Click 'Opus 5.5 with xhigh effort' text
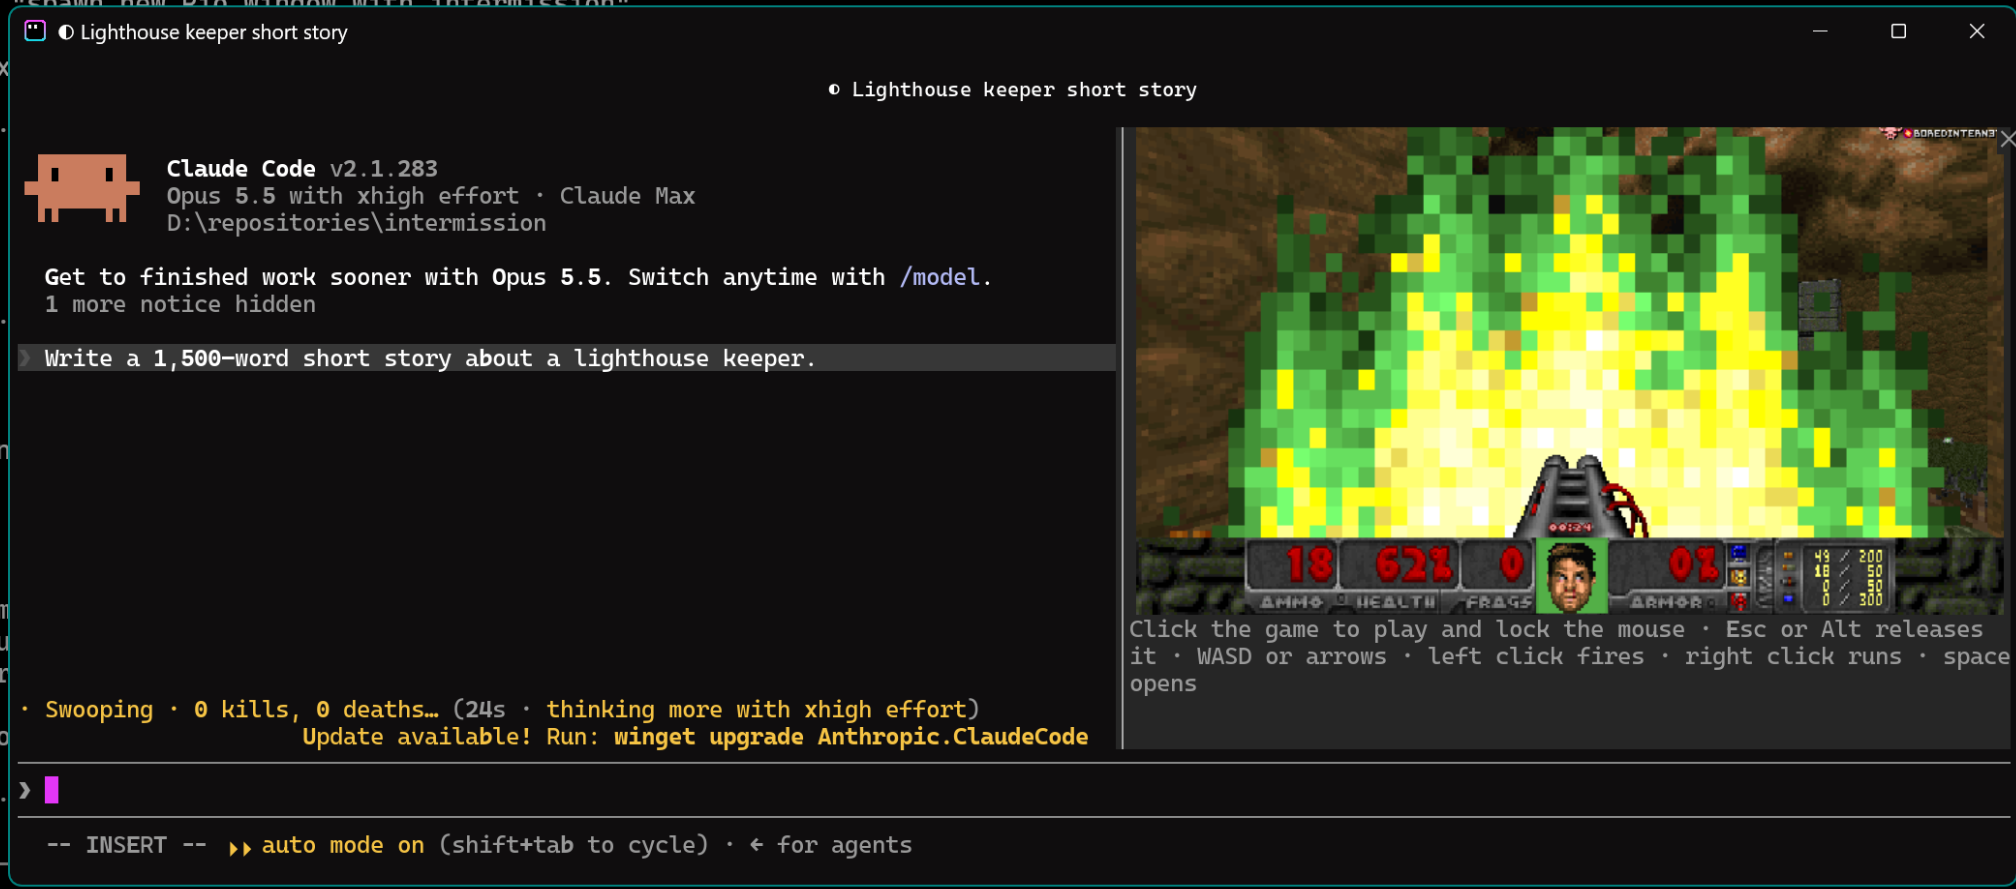 (342, 196)
